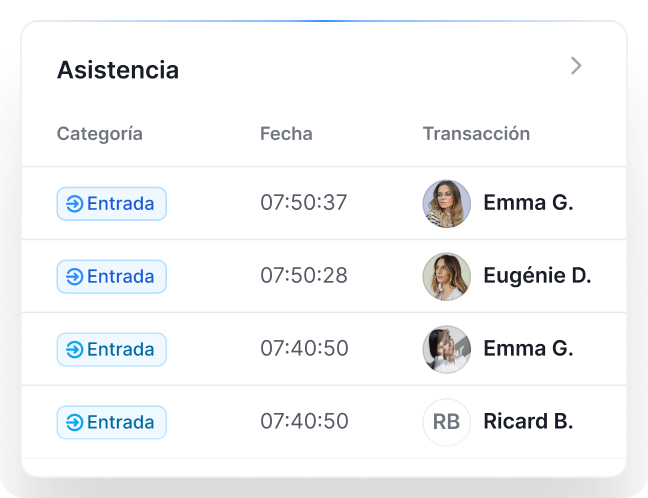Click Emma G. name in first row
Viewport: 648px width, 498px height.
click(x=528, y=203)
